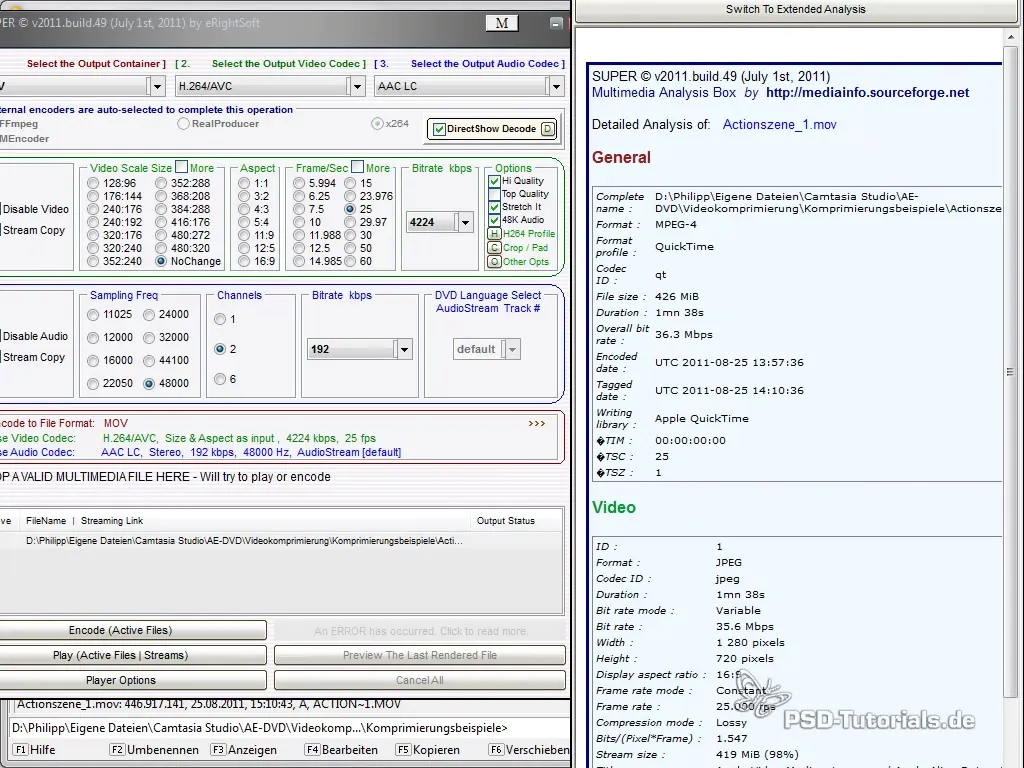Click the analysis panel scroll up arrow

[1010, 37]
